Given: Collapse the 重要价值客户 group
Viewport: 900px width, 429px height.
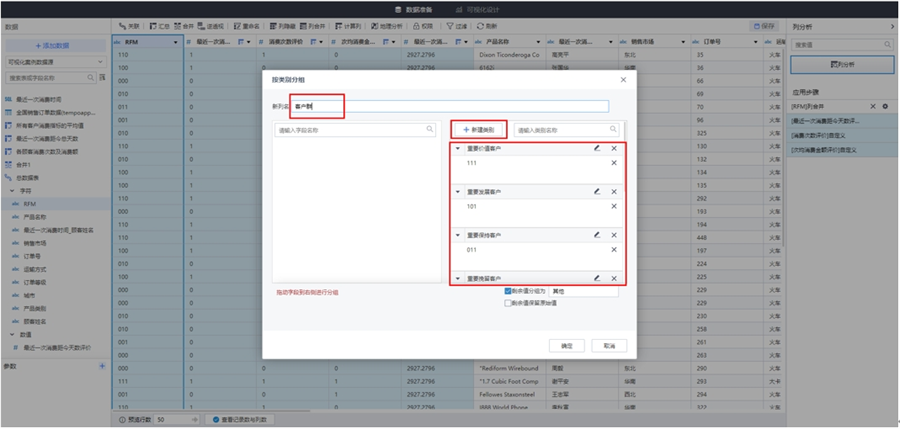Looking at the screenshot, I should pos(458,148).
